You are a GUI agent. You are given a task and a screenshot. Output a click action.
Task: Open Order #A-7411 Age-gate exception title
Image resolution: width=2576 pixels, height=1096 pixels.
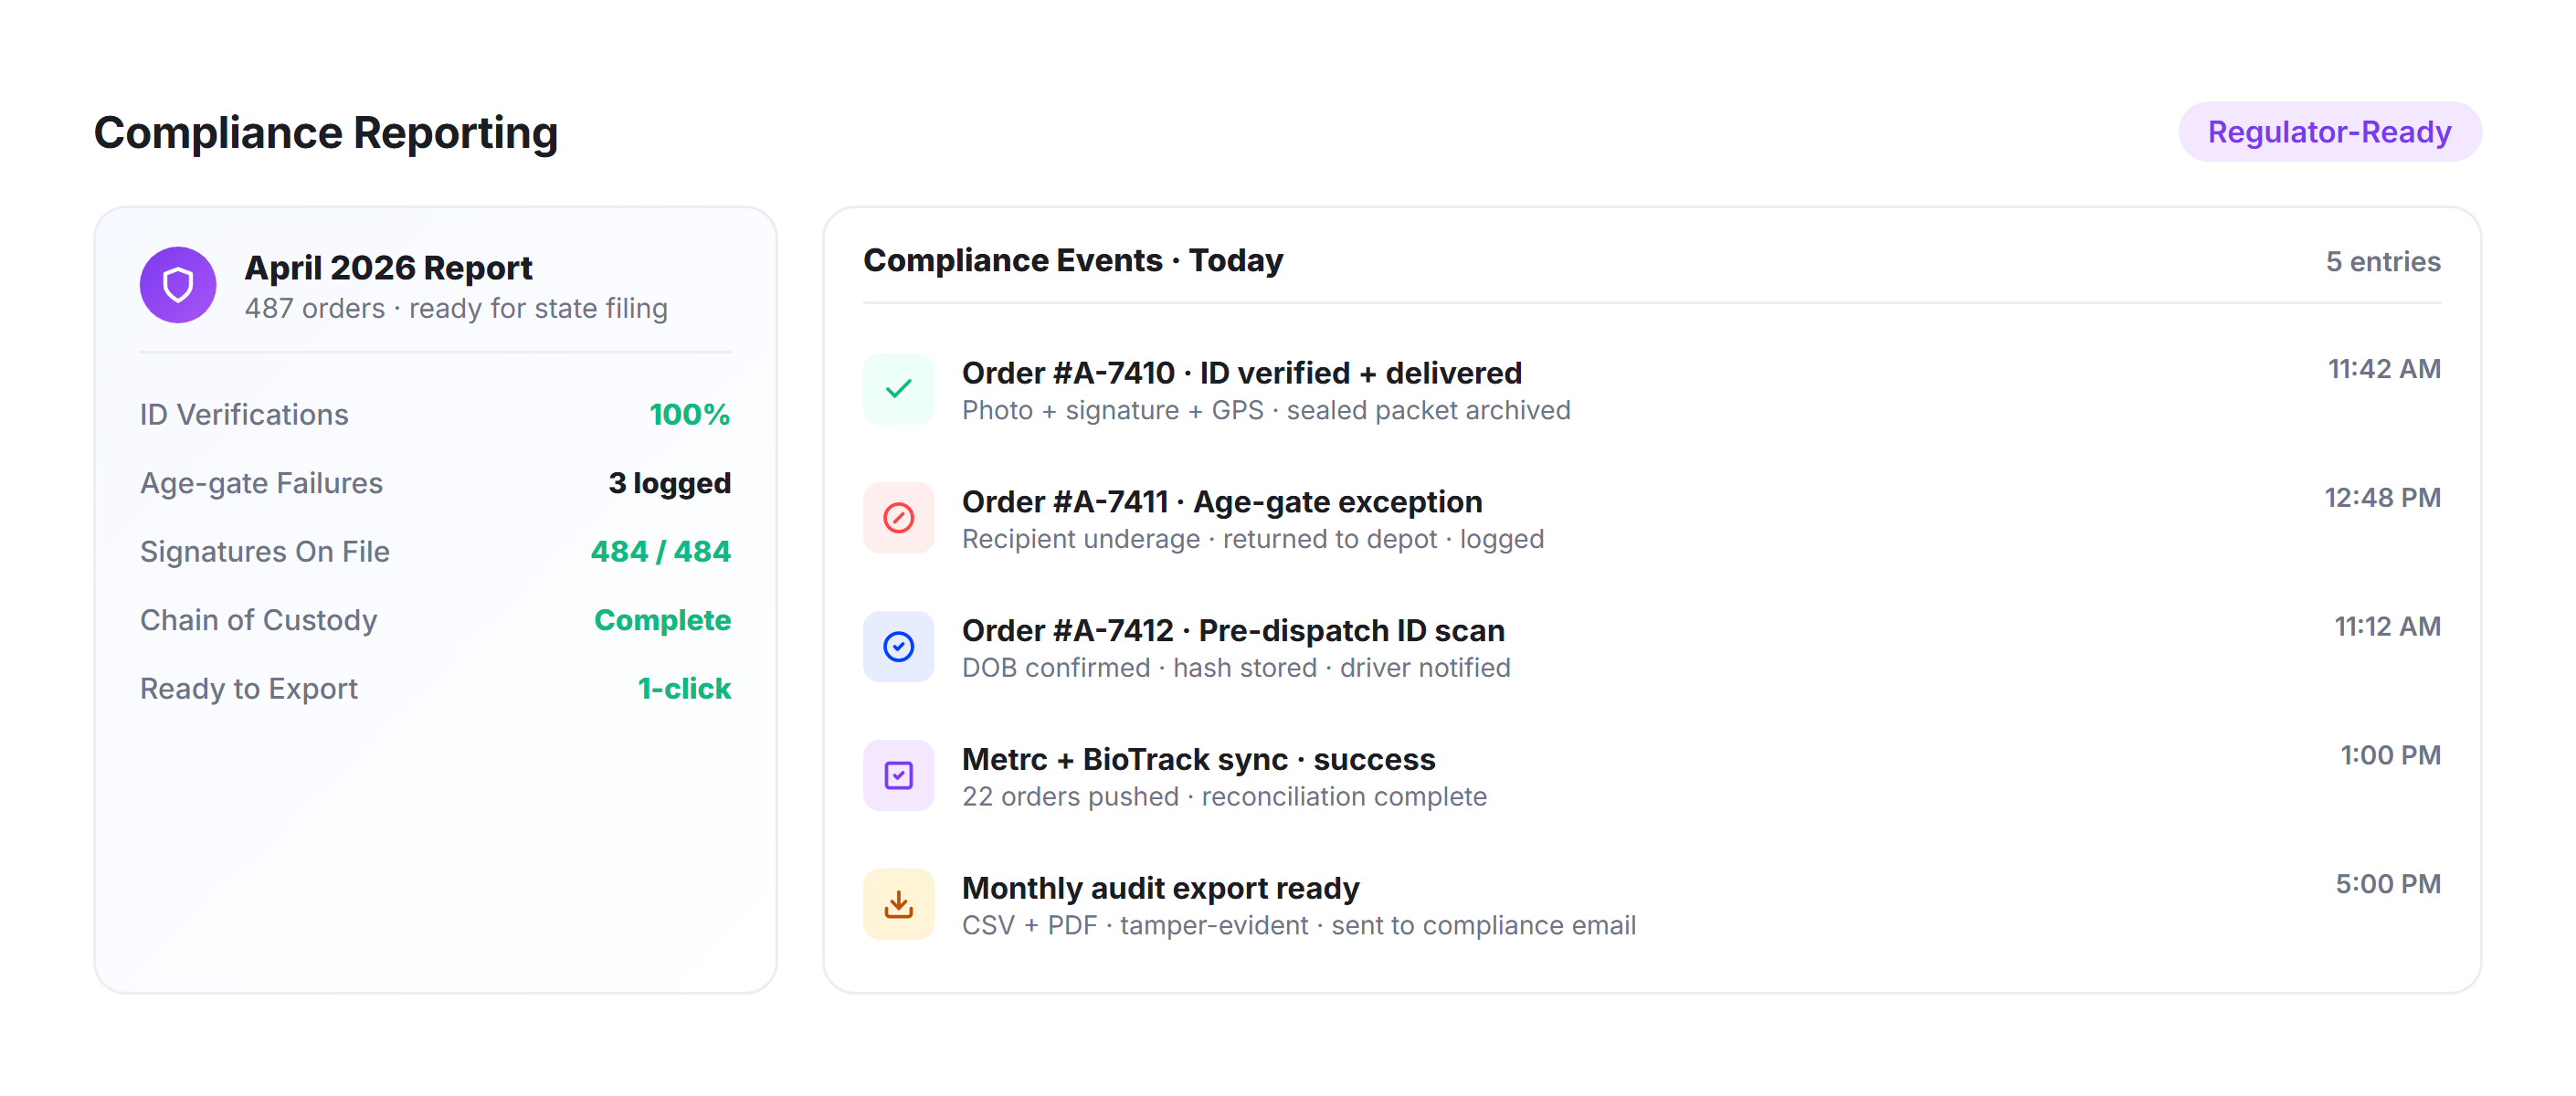(x=1222, y=502)
